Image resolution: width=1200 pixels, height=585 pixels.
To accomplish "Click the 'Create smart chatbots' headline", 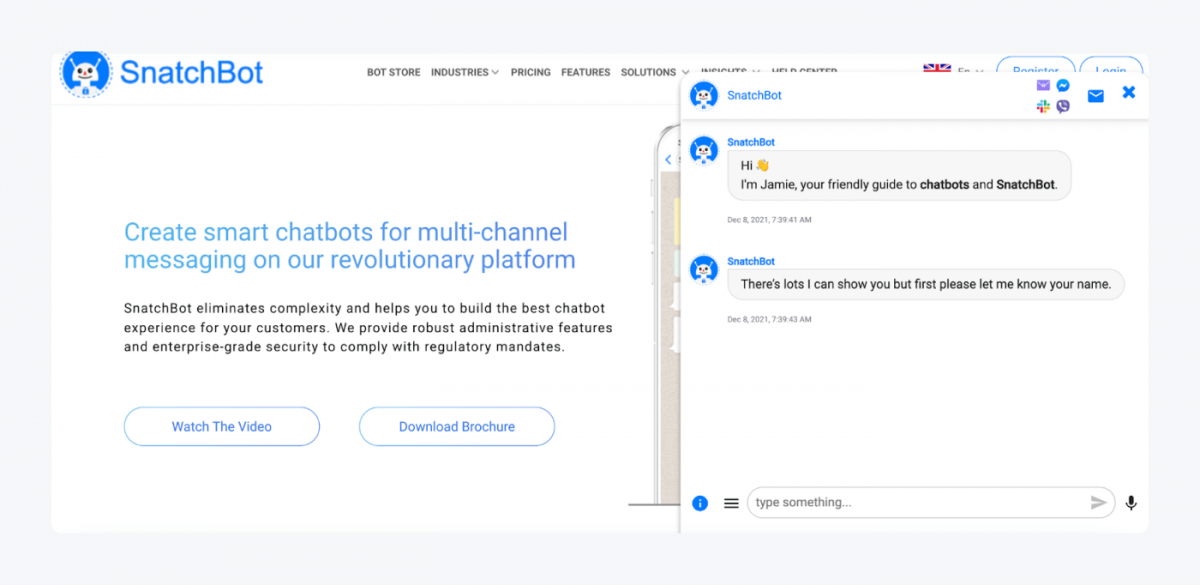I will coord(350,246).
